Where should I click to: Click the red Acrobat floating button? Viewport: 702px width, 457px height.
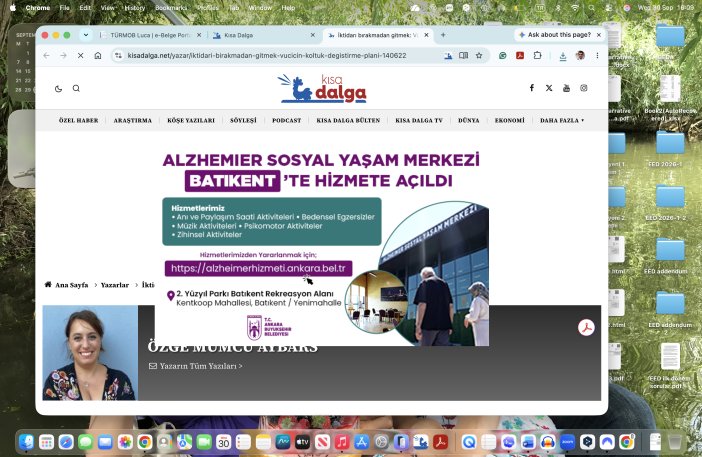point(586,328)
